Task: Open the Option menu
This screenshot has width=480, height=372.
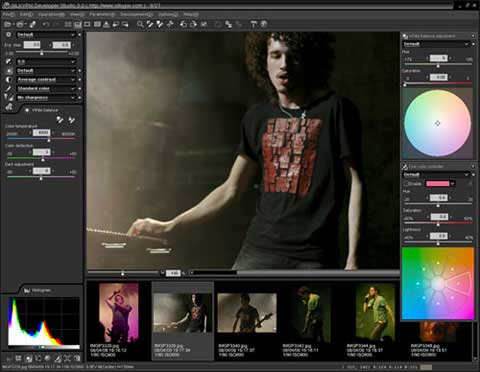Action: 168,15
